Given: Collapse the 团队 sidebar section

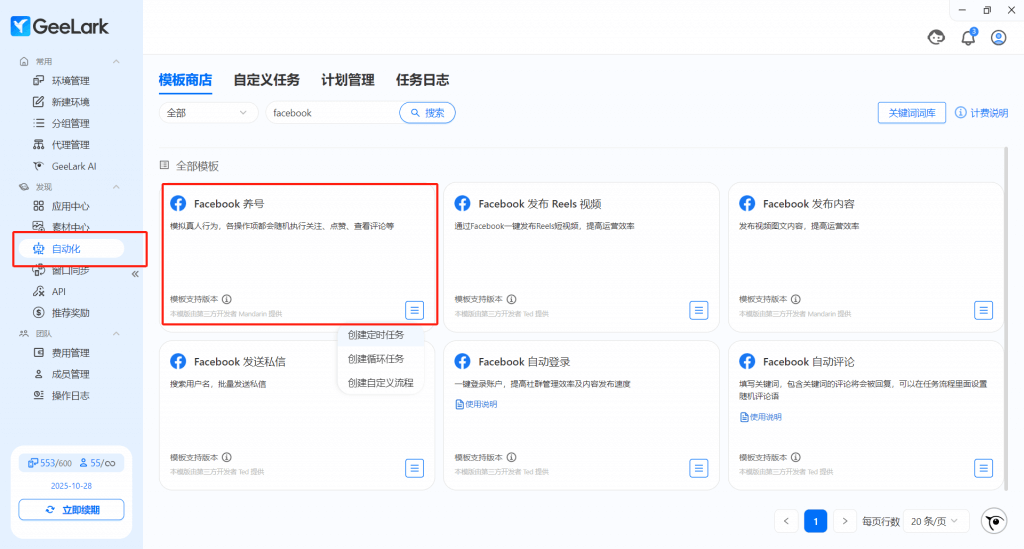Looking at the screenshot, I should point(116,333).
